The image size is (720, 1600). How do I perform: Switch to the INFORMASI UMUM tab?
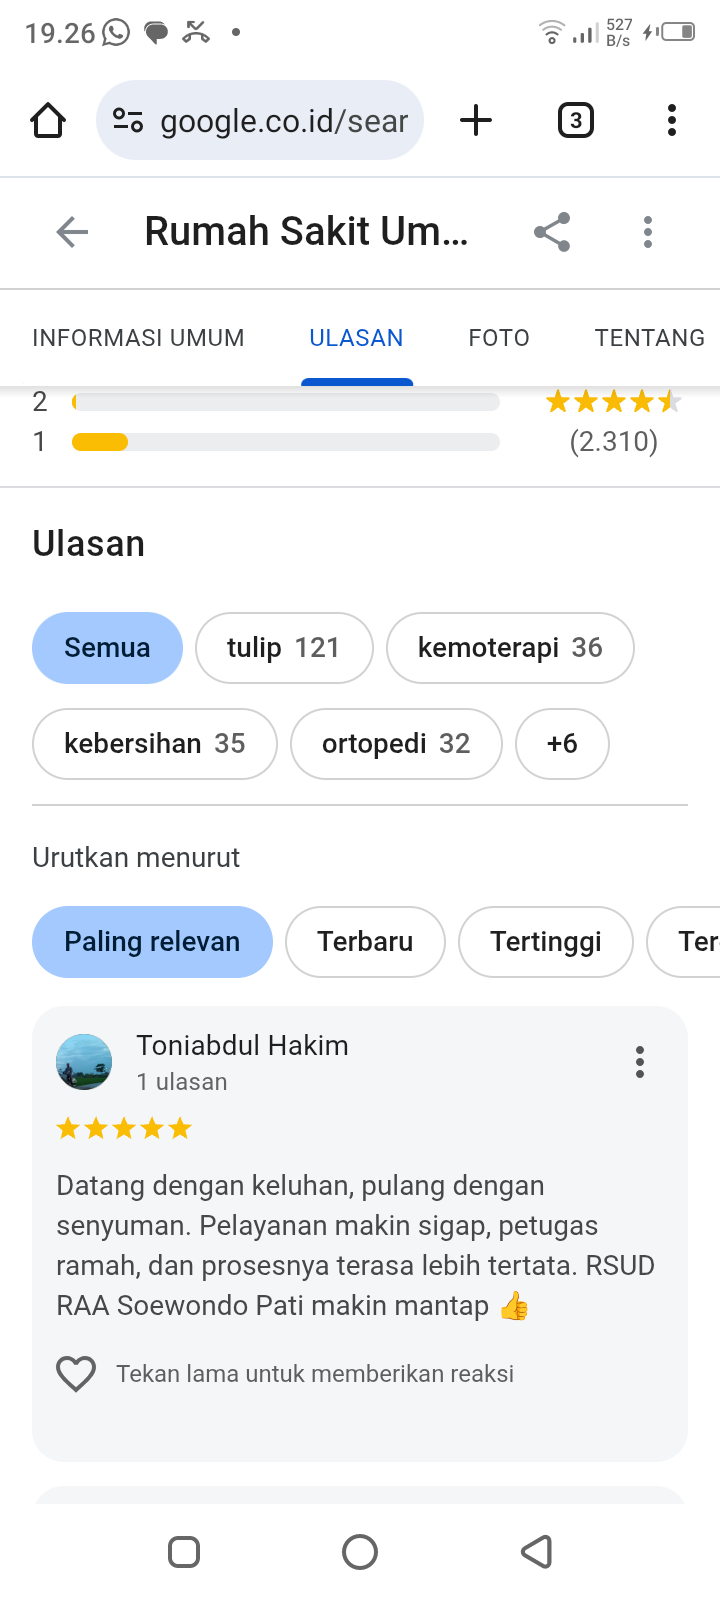pyautogui.click(x=138, y=338)
